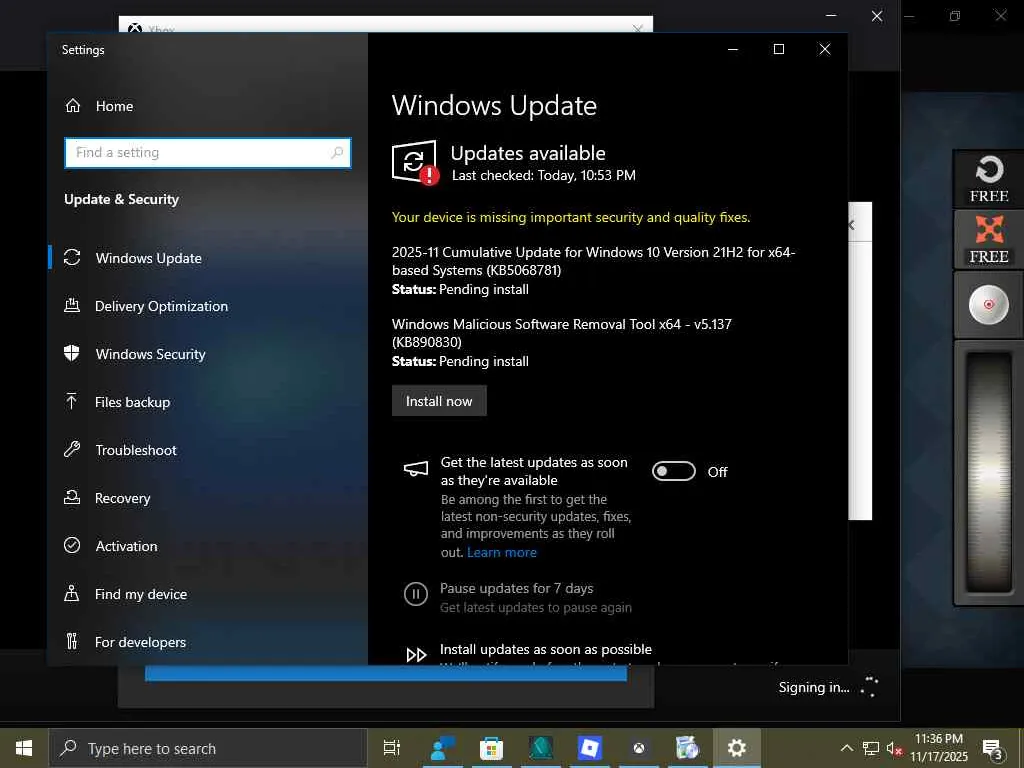Click the Updates available status icon
1024x768 pixels.
[415, 162]
